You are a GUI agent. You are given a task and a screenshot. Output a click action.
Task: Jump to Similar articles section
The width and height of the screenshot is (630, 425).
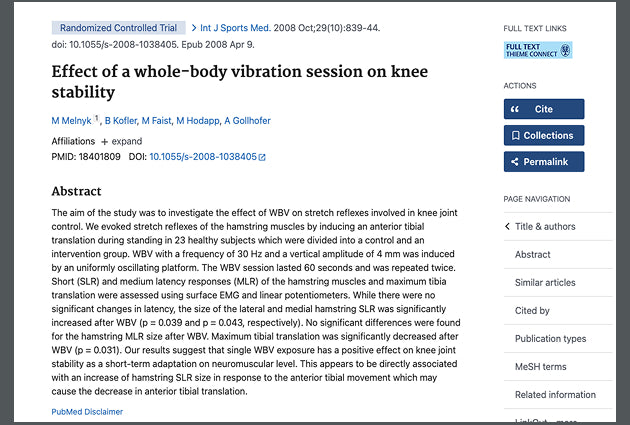click(x=545, y=283)
